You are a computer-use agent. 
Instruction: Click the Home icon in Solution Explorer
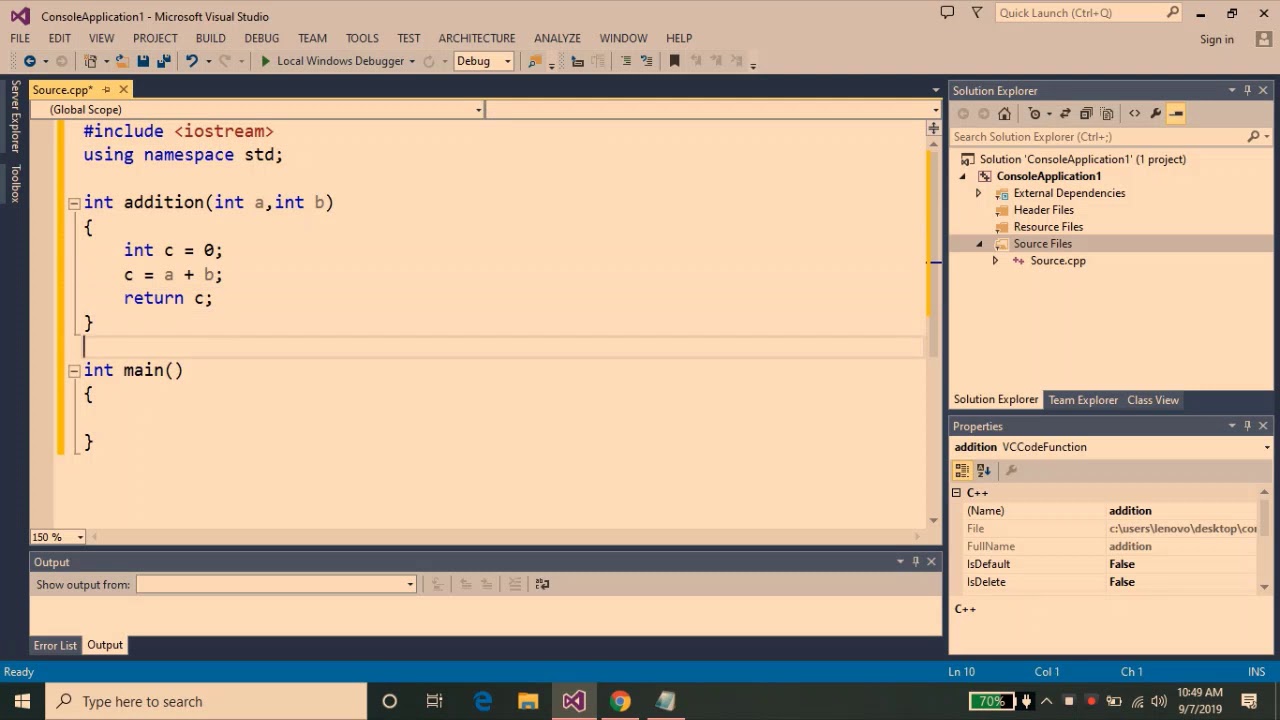(x=1005, y=114)
